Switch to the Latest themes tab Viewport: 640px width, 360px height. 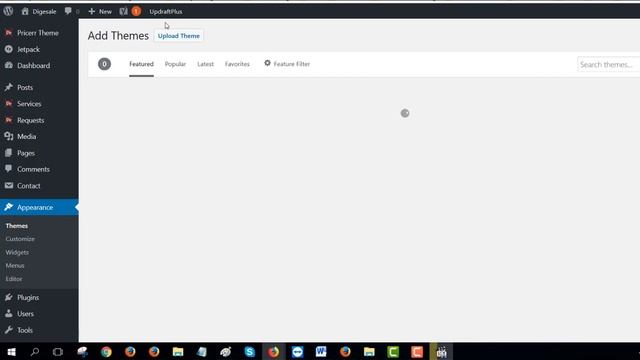pyautogui.click(x=205, y=64)
